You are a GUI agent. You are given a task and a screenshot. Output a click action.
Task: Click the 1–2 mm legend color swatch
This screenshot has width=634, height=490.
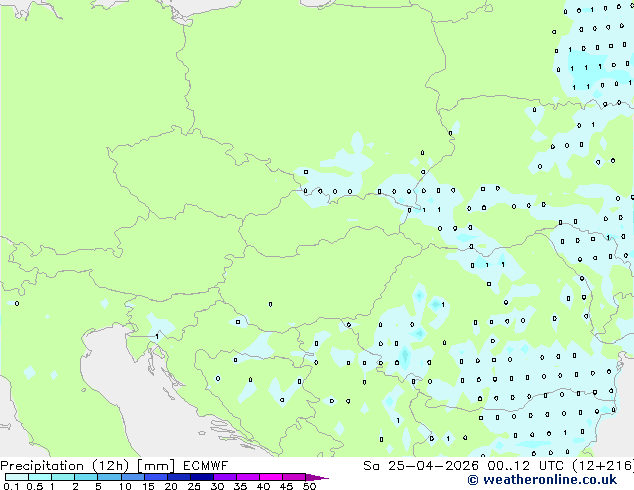coord(63,477)
